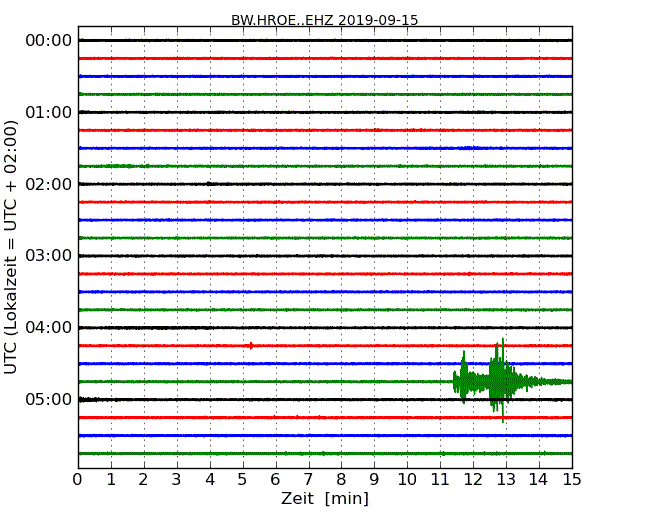
Task: Select x-axis tick label 15
Action: 572,480
